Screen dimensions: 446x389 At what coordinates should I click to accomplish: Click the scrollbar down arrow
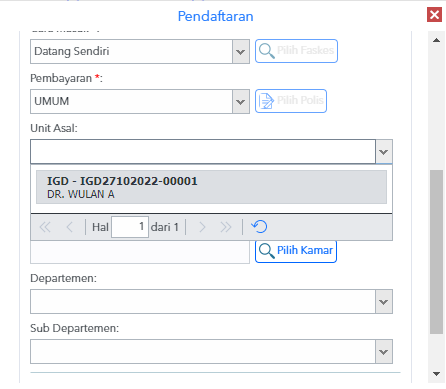pyautogui.click(x=436, y=374)
